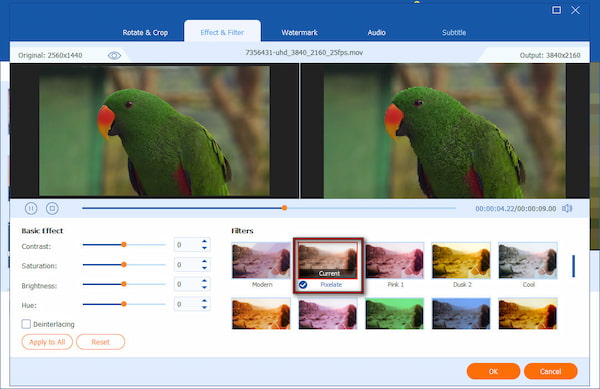600x389 pixels.
Task: Select the Modern filter thumbnail
Action: click(x=261, y=260)
